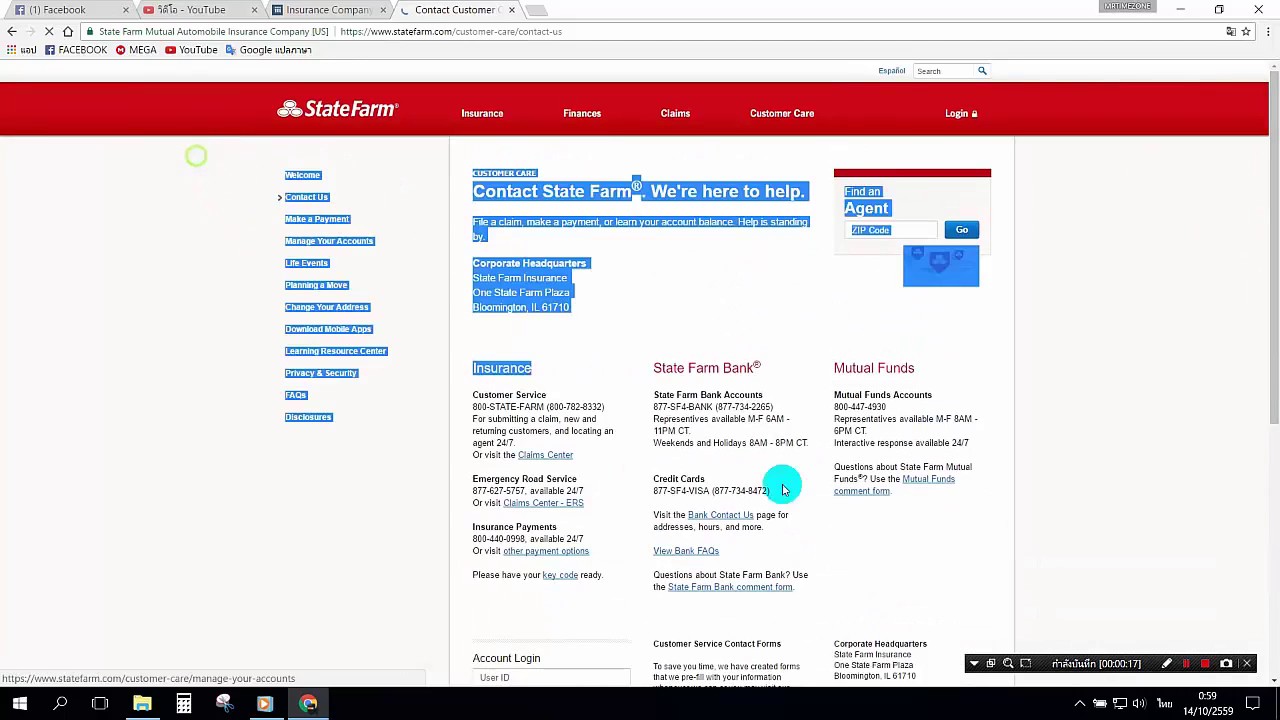Open the other payment options link

[546, 551]
